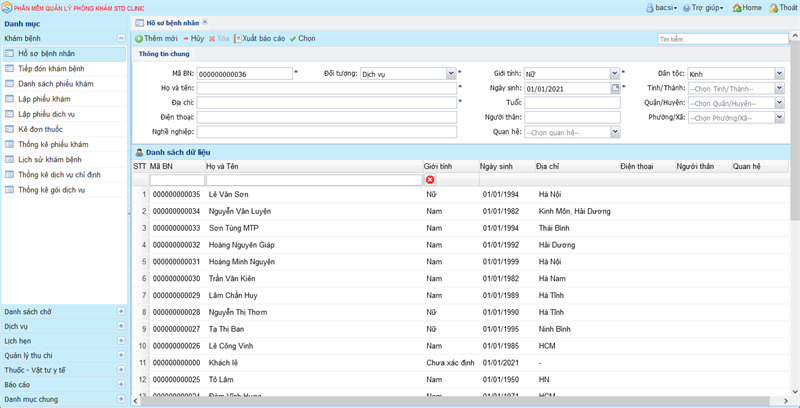This screenshot has height=408, width=800.
Task: Open the Ngày sinh calendar picker icon
Action: (x=616, y=88)
